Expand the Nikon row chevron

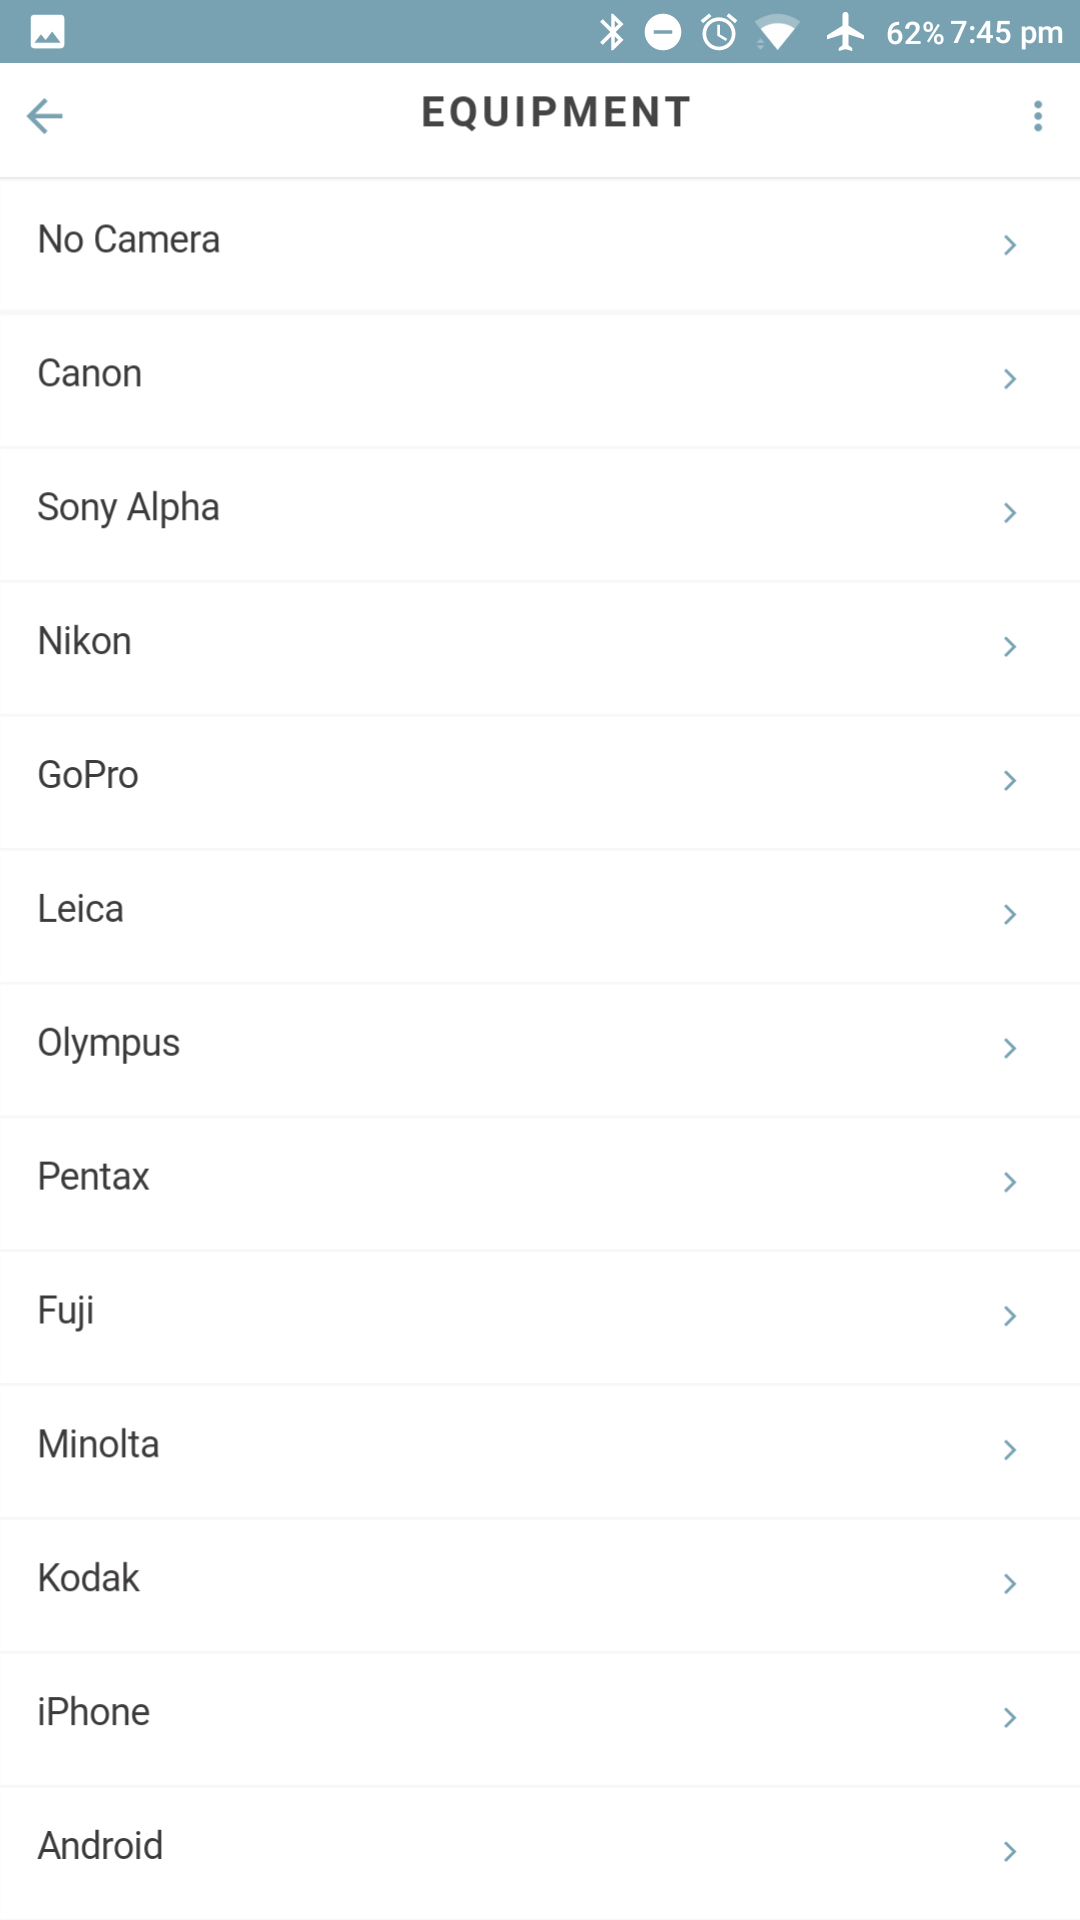pyautogui.click(x=1010, y=647)
